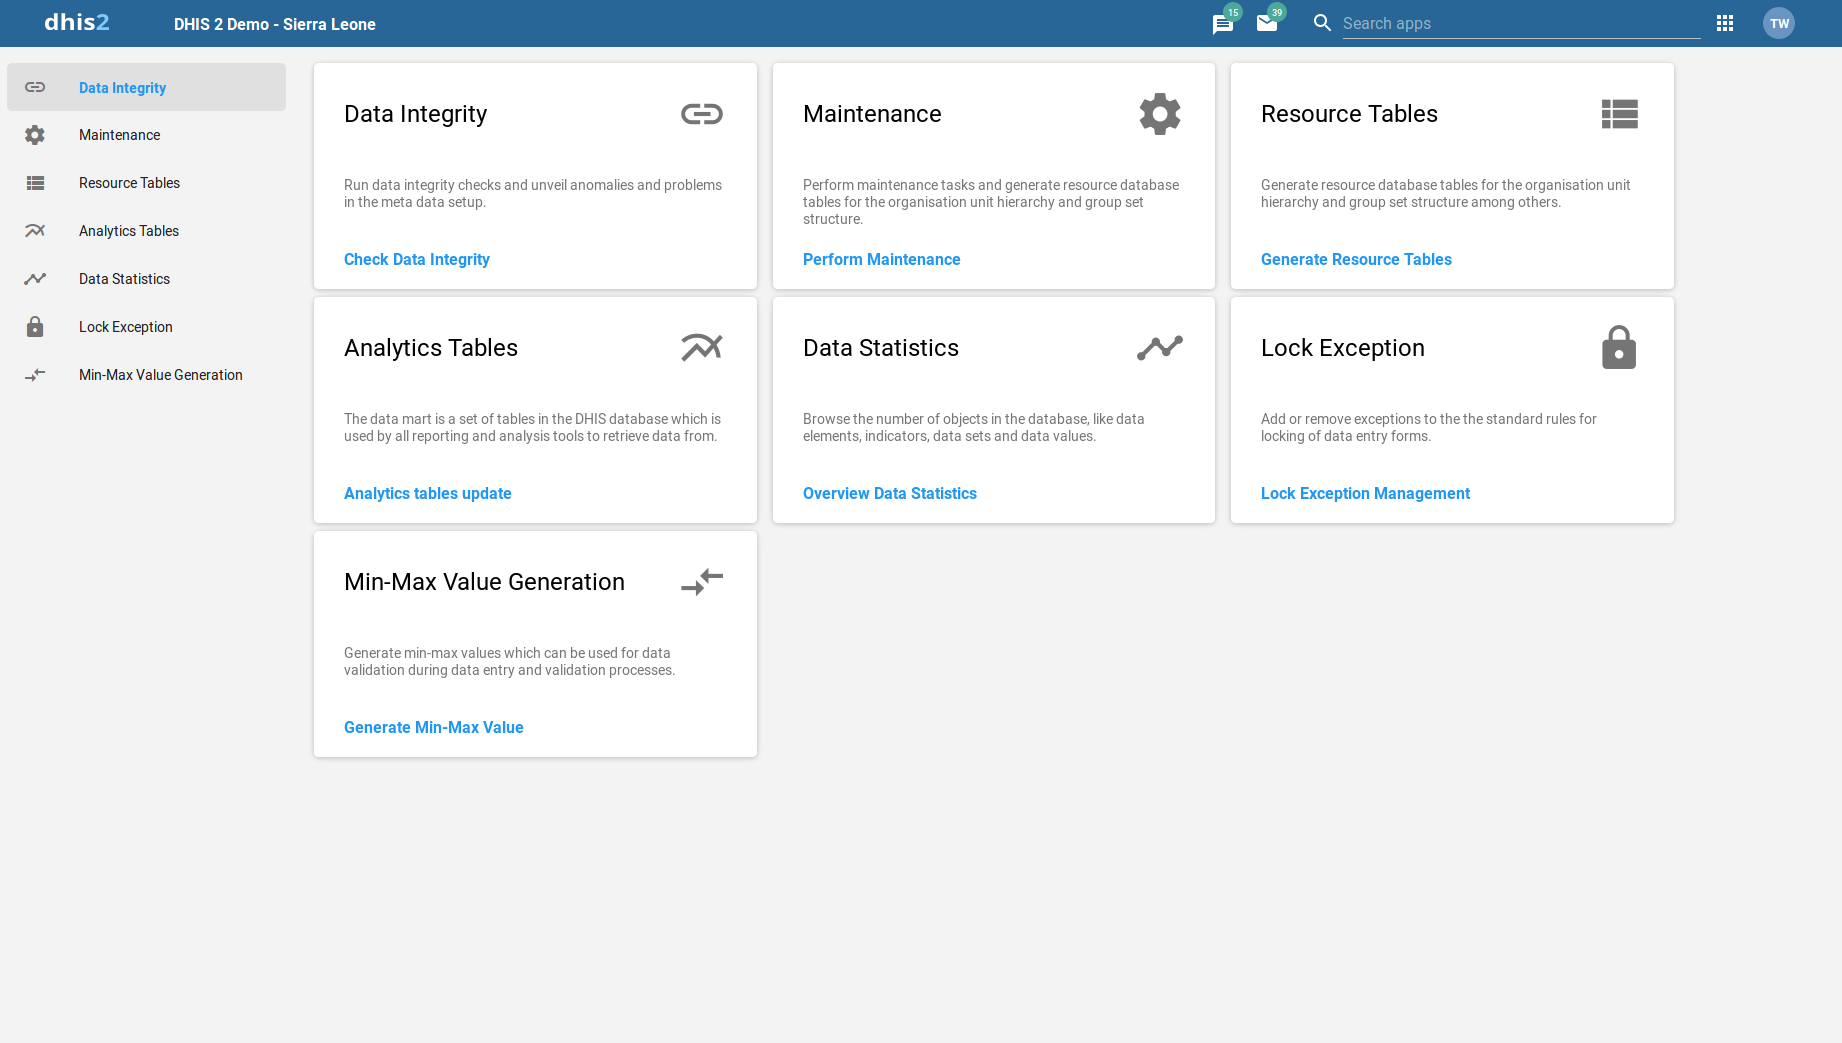
Task: Click the lock icon on Lock Exception card
Action: (x=1619, y=348)
